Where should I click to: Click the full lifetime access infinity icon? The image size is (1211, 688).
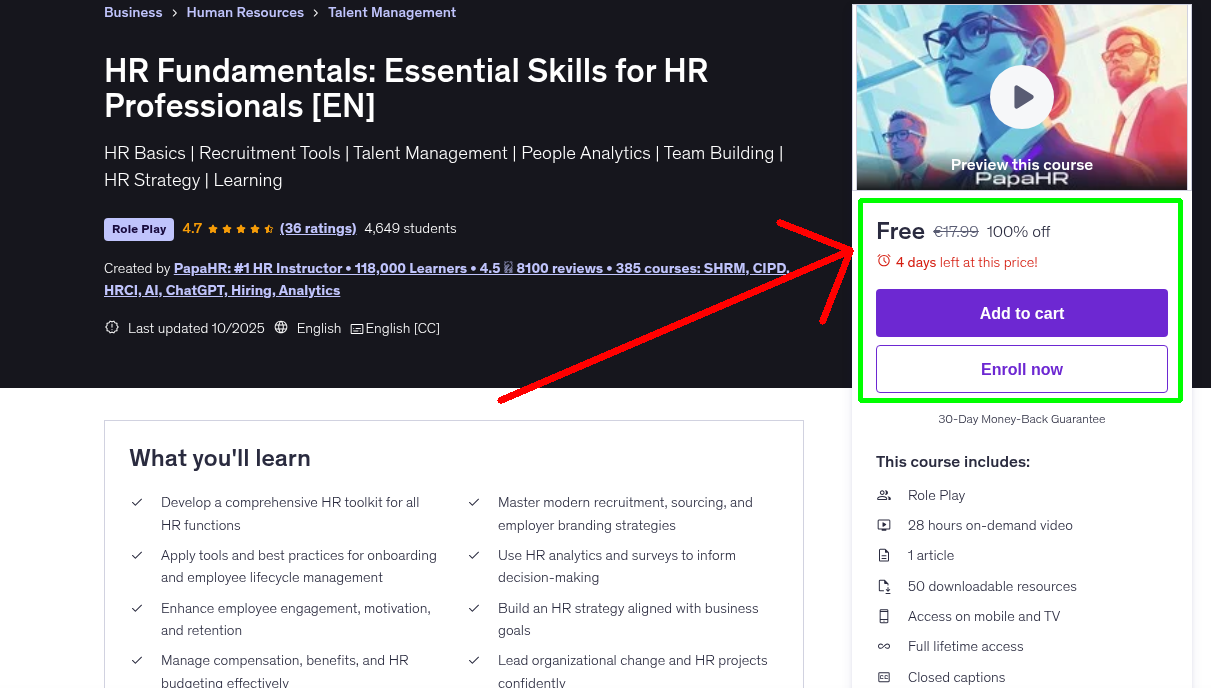(x=884, y=646)
